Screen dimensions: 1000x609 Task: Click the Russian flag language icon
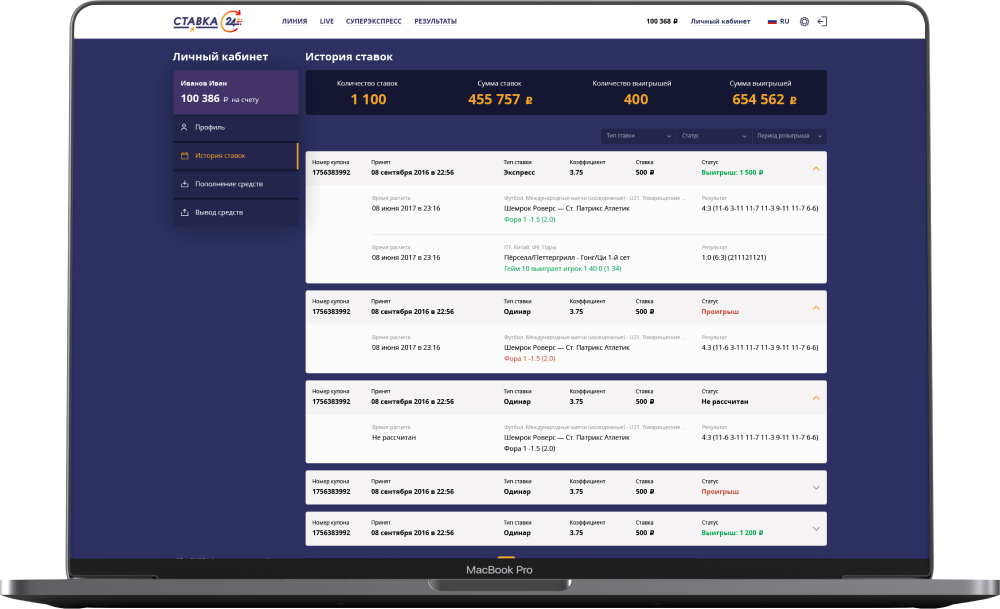pos(772,21)
